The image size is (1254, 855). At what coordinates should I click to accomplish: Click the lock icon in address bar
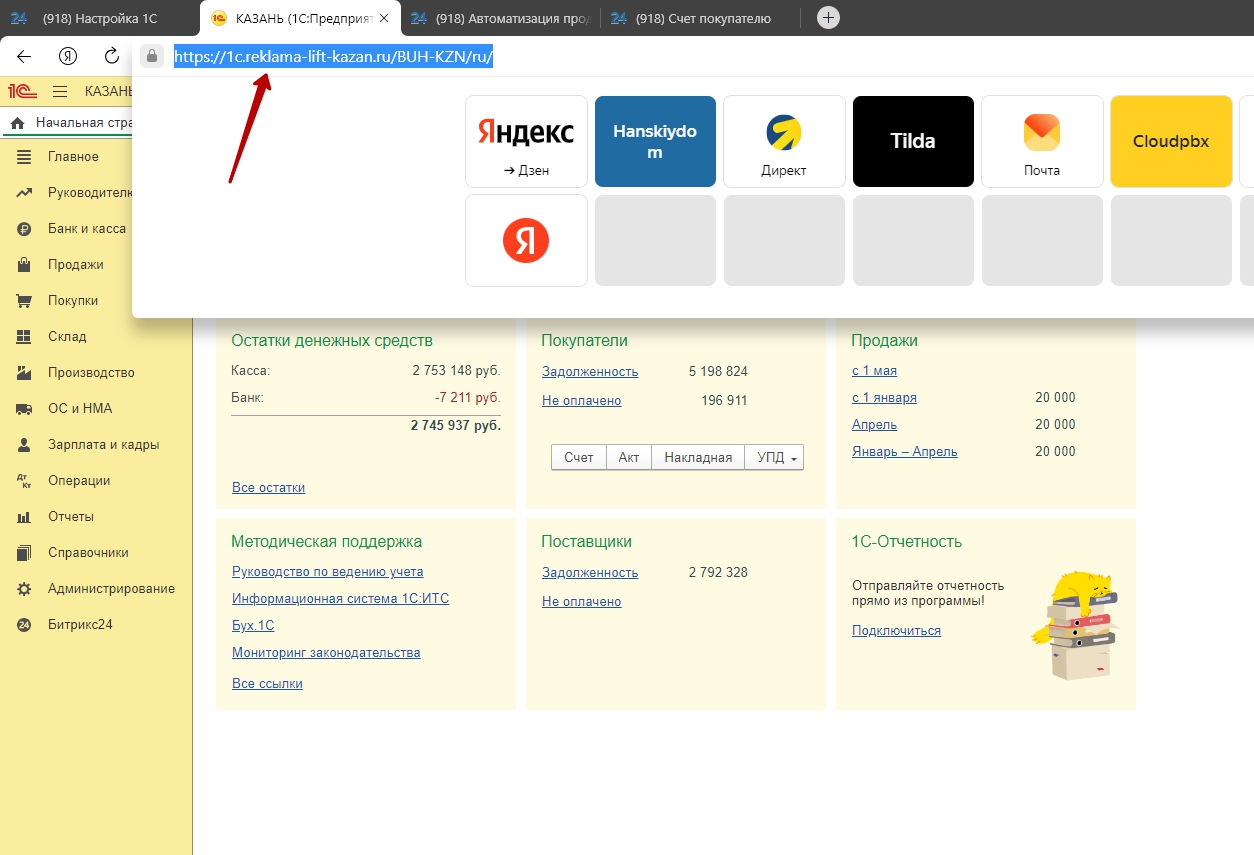tap(152, 56)
